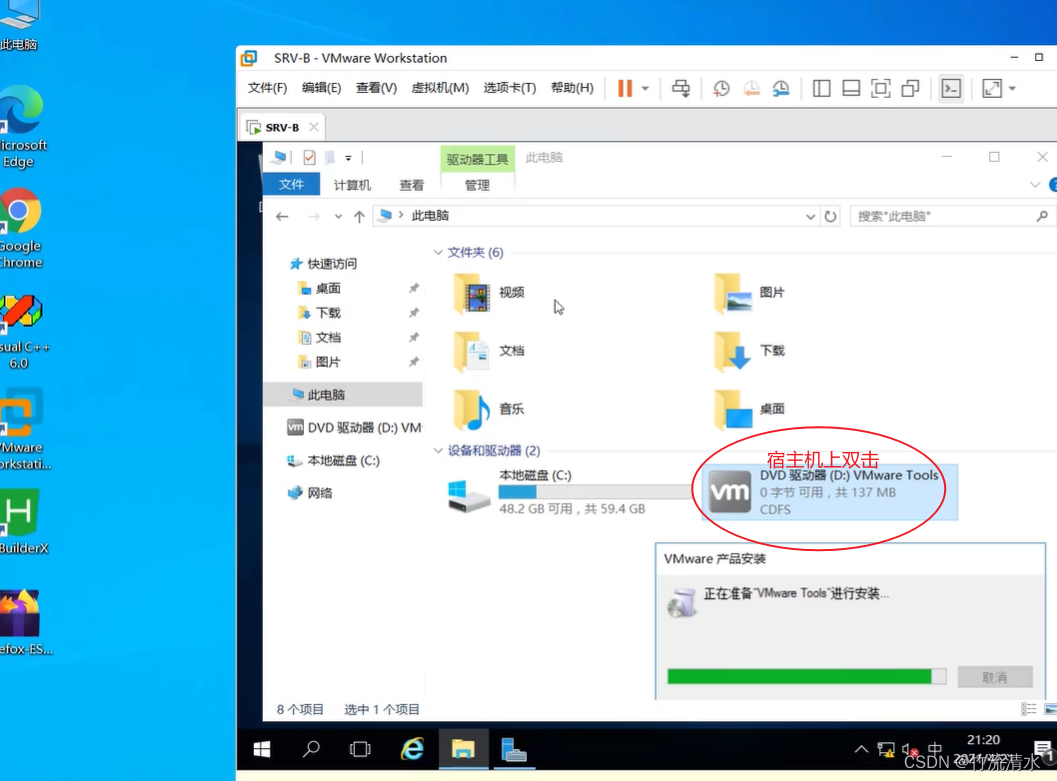This screenshot has height=781, width=1057.
Task: Select the 桌面 folder in main pane
Action: click(750, 408)
